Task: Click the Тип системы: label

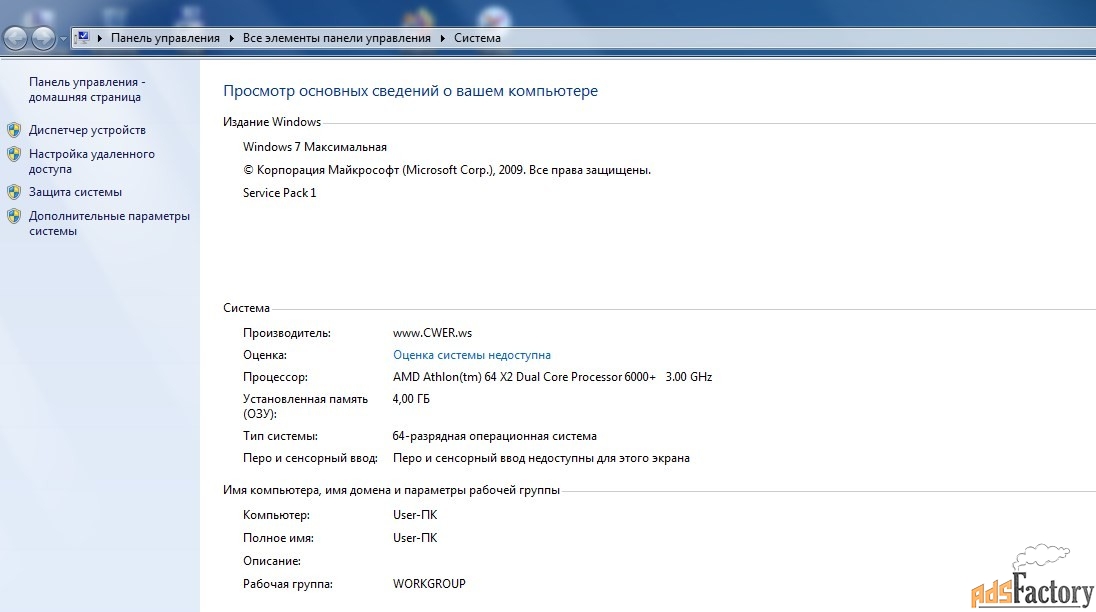Action: pyautogui.click(x=280, y=436)
